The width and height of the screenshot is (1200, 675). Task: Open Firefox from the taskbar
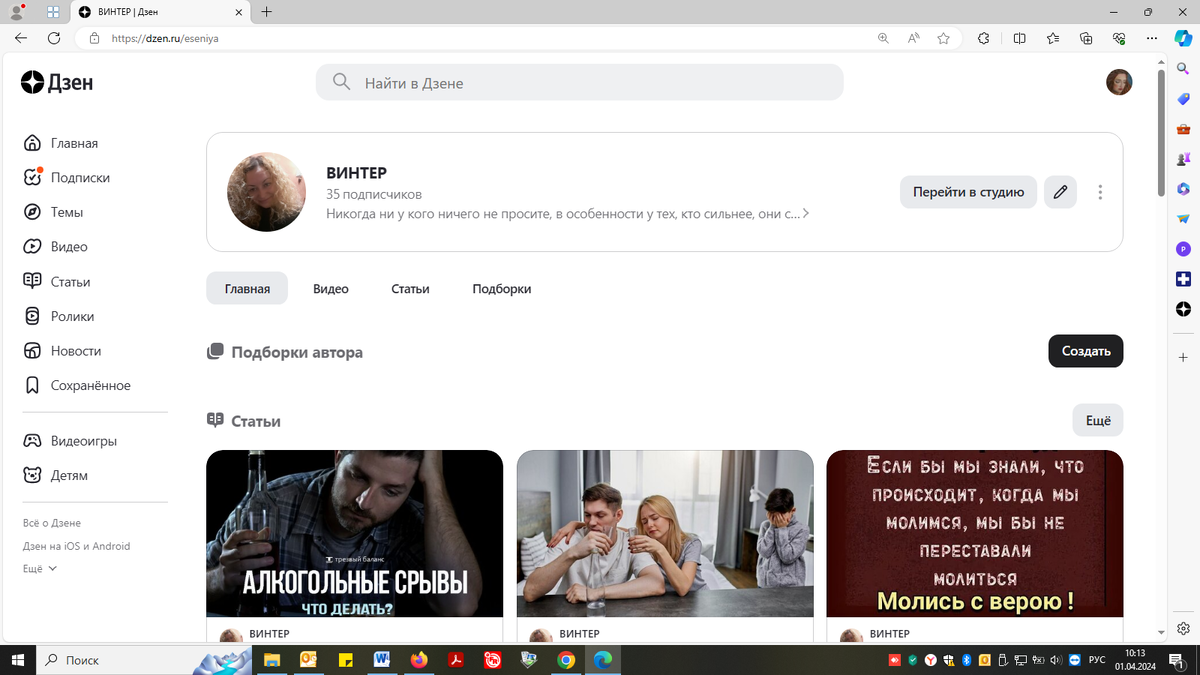(x=419, y=660)
